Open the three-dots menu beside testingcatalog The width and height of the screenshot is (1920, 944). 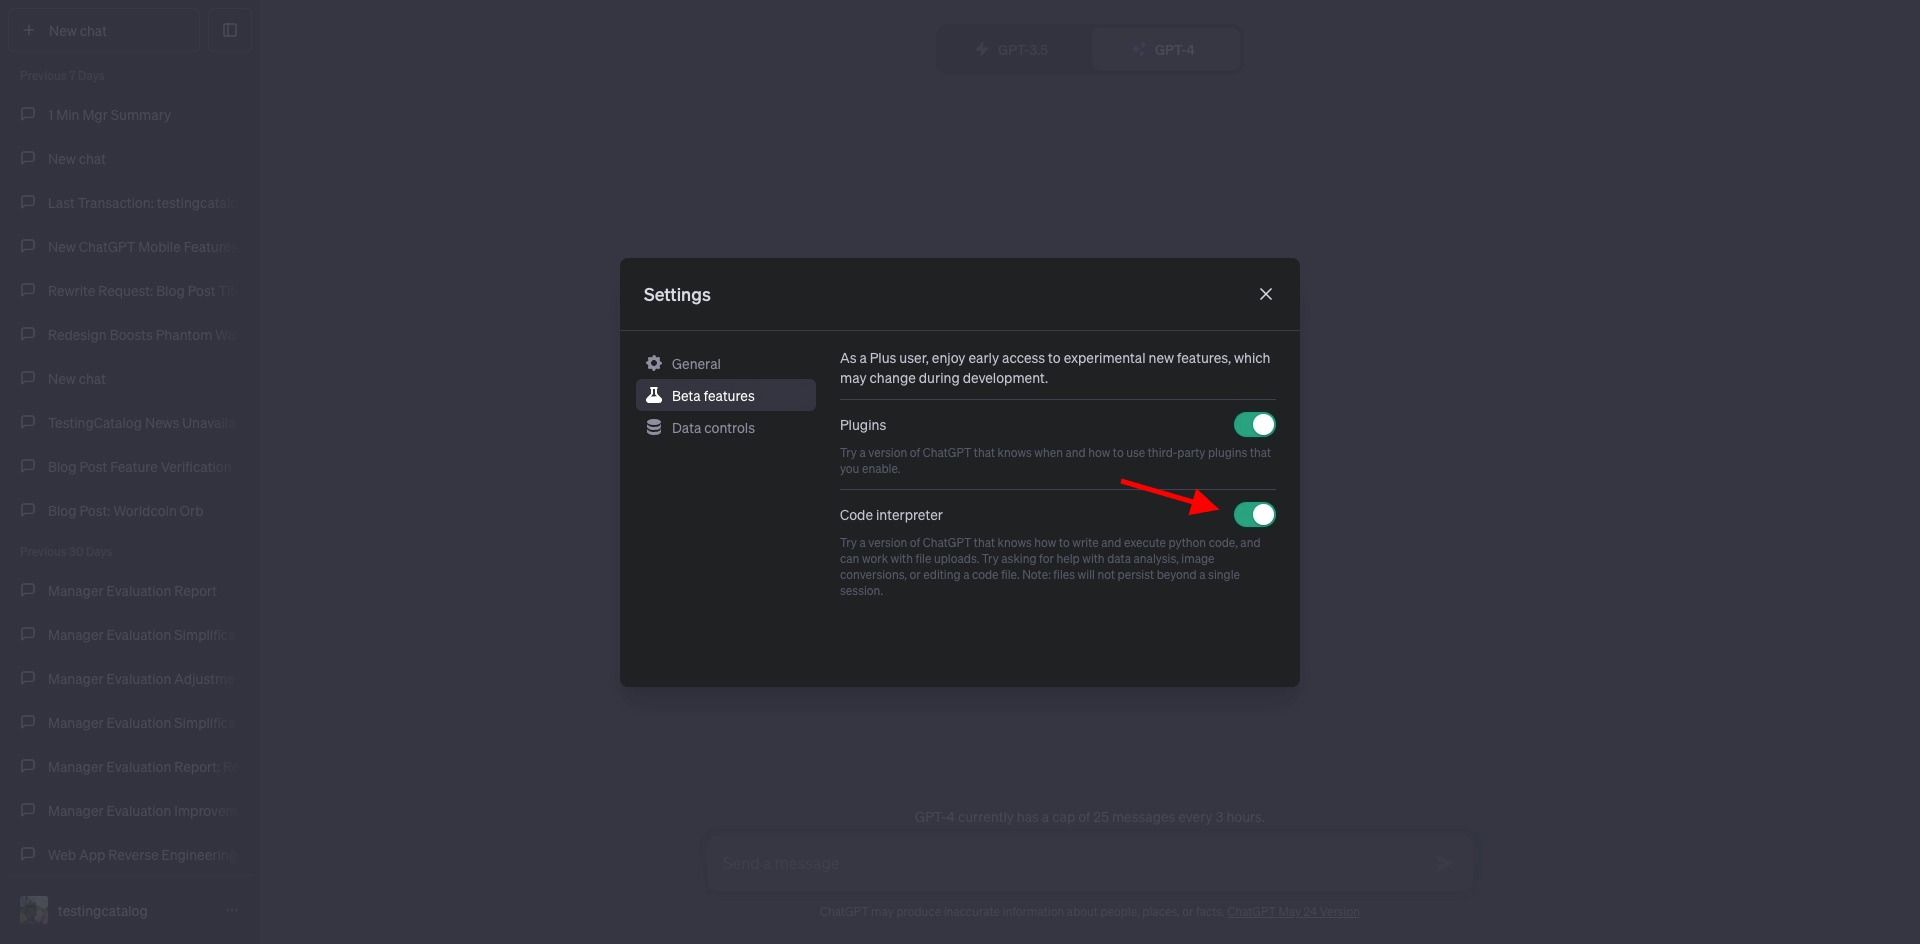(232, 910)
